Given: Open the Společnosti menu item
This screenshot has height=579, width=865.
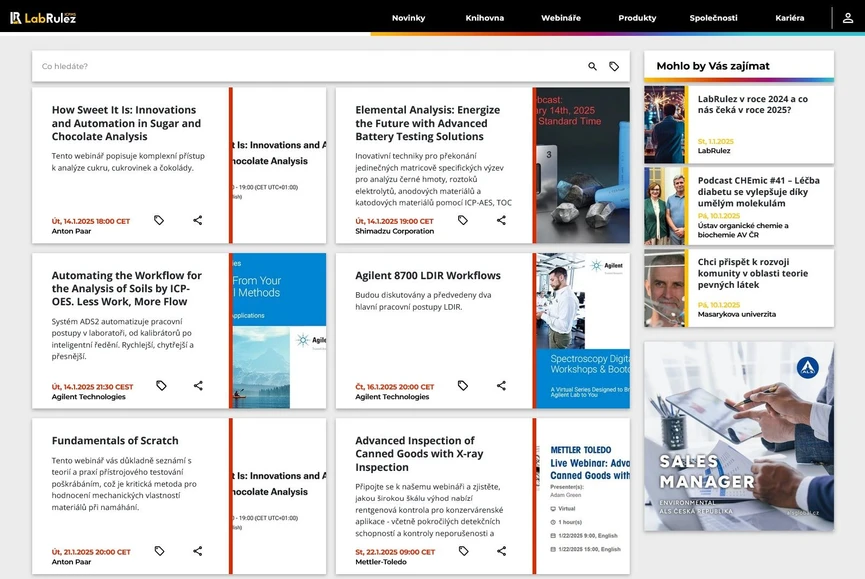Looking at the screenshot, I should click(713, 18).
